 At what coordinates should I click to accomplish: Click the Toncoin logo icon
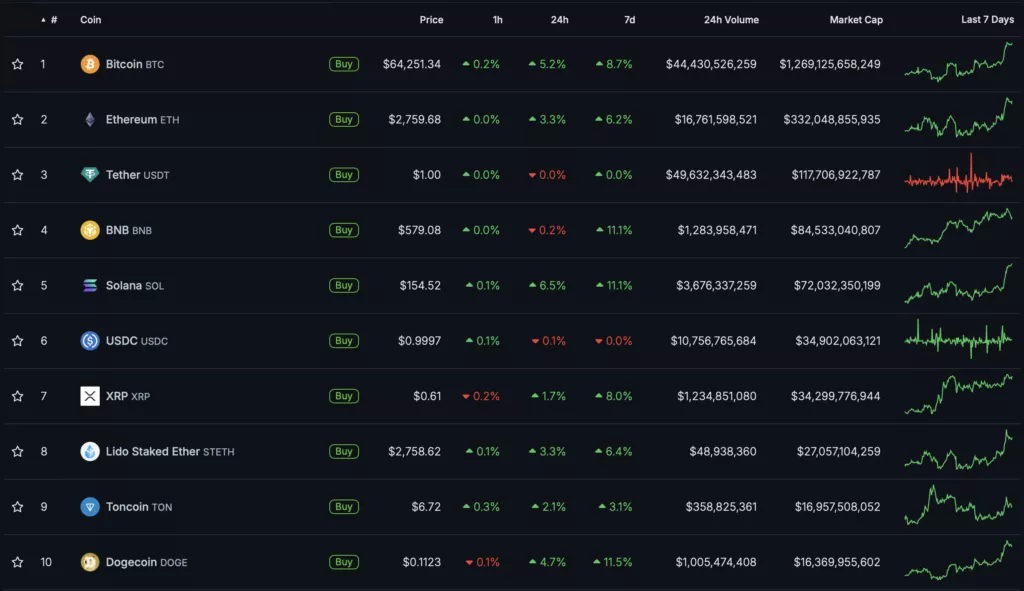(x=90, y=507)
